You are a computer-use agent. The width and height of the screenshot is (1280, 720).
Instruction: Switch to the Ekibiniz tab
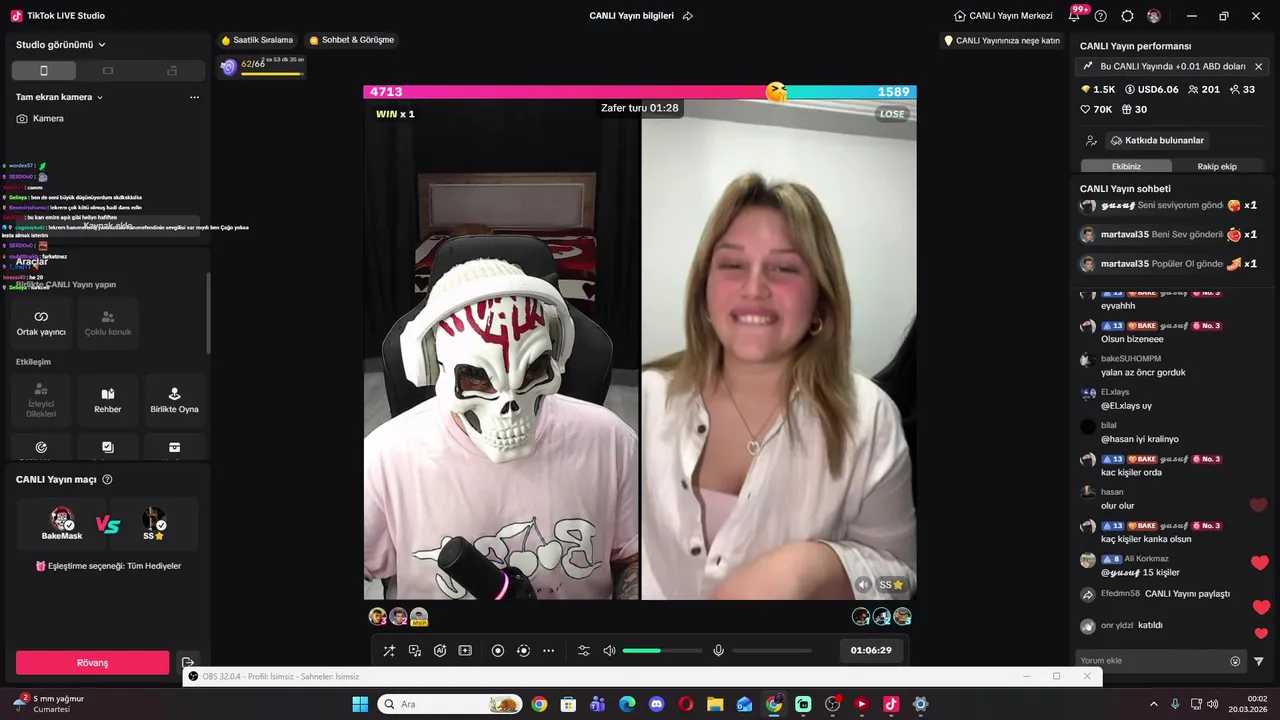[x=1126, y=166]
